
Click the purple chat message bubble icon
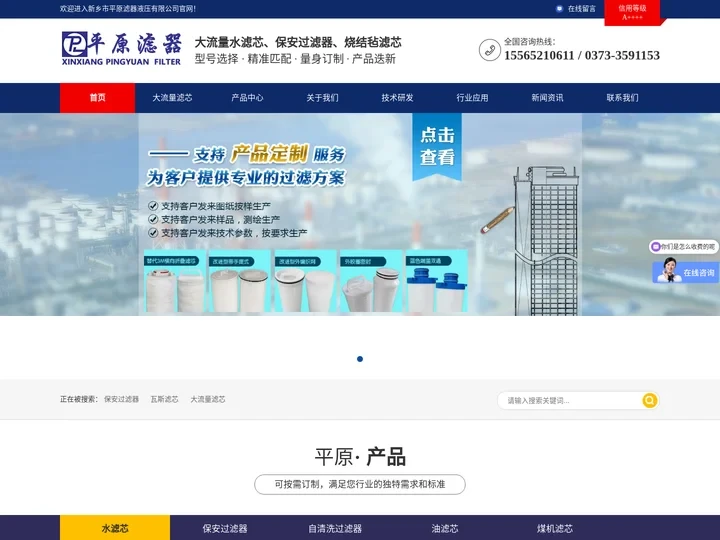click(656, 246)
